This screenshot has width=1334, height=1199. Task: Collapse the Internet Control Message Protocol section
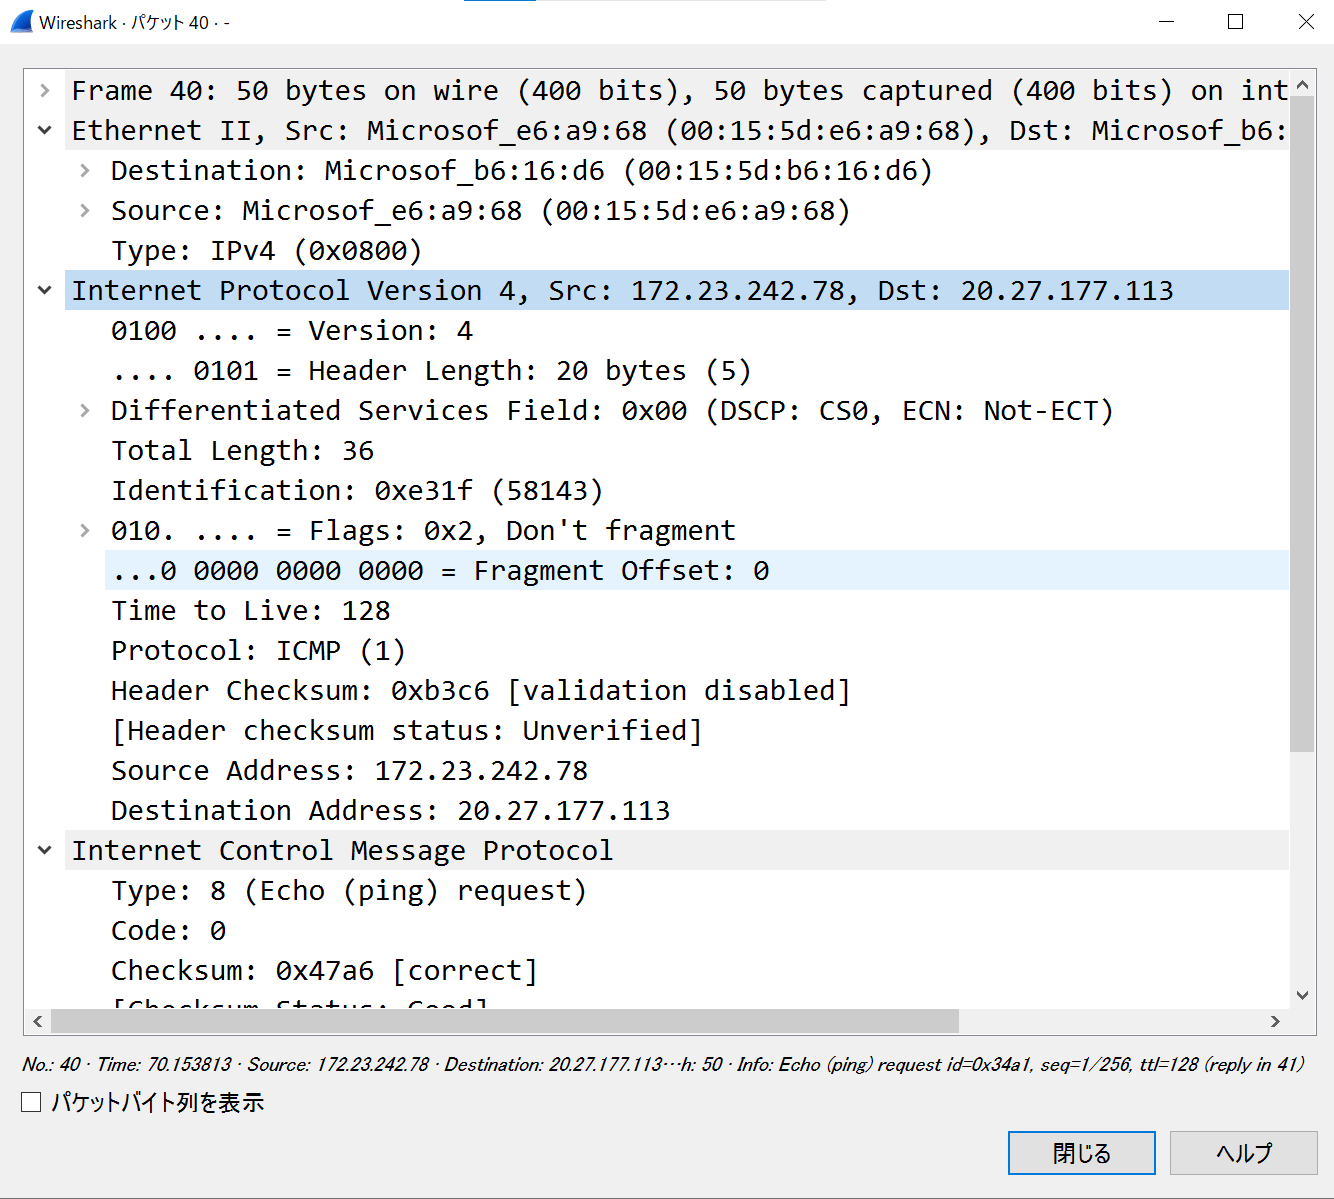45,851
